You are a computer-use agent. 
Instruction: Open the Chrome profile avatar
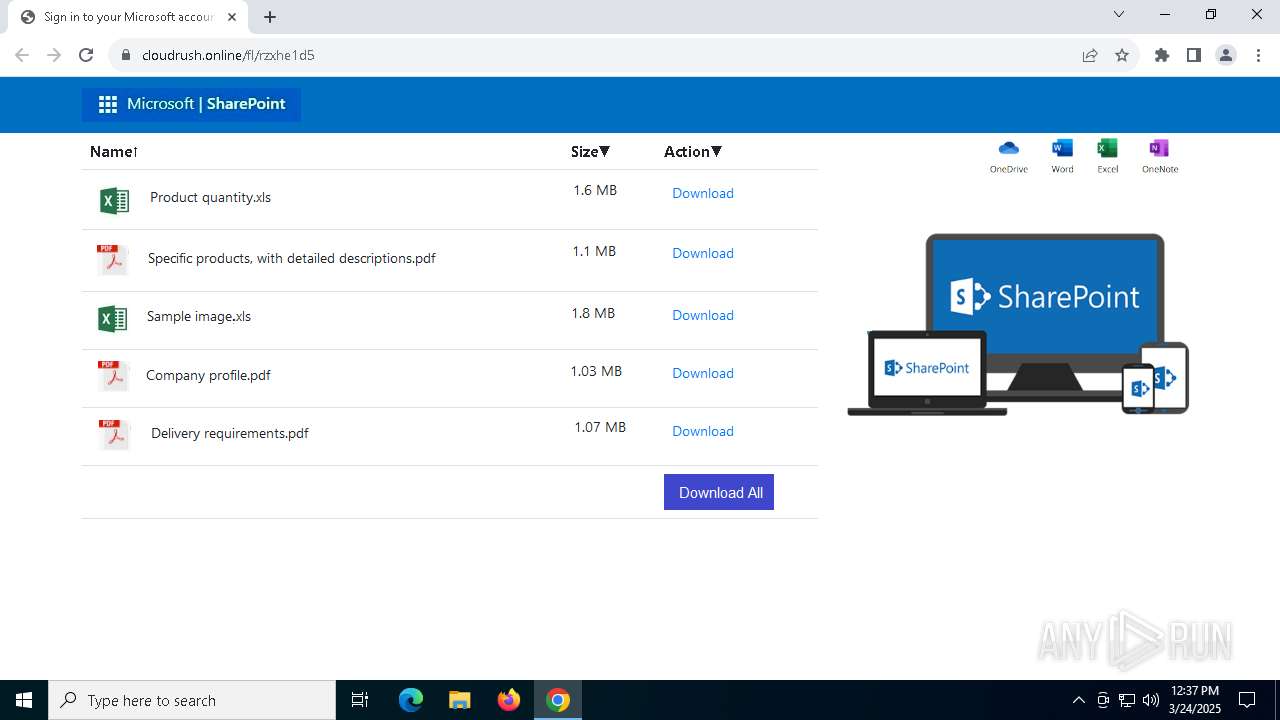(x=1226, y=55)
